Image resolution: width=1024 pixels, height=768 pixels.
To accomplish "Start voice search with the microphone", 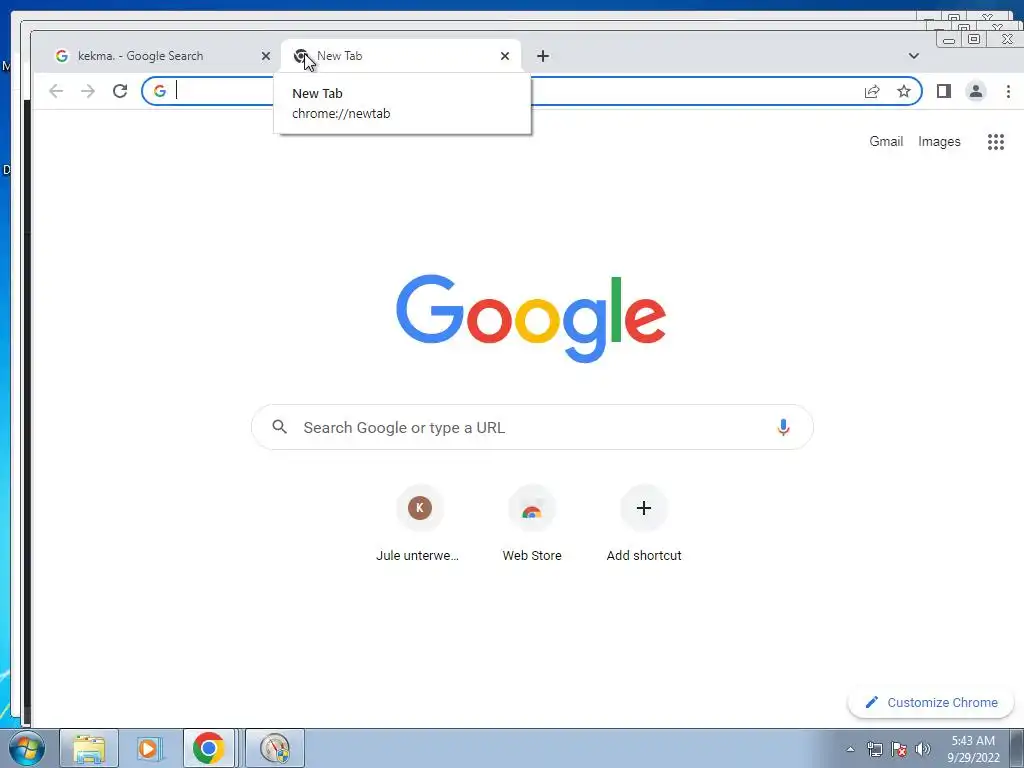I will pos(783,427).
